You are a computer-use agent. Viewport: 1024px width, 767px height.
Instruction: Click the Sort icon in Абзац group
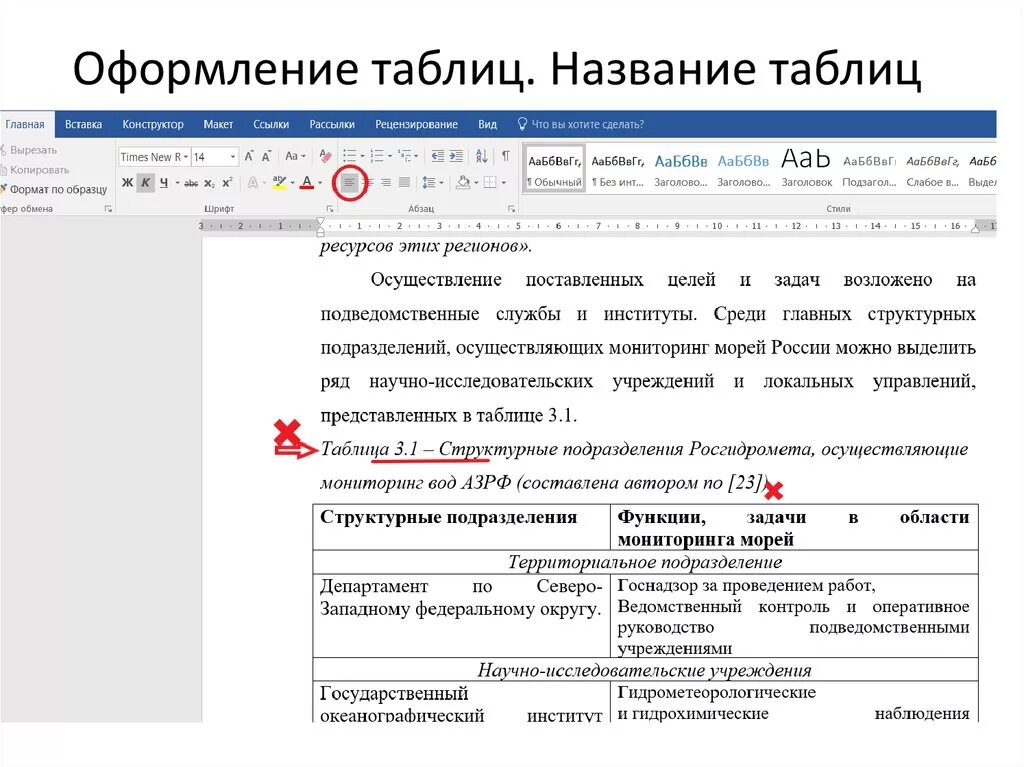pyautogui.click(x=481, y=156)
